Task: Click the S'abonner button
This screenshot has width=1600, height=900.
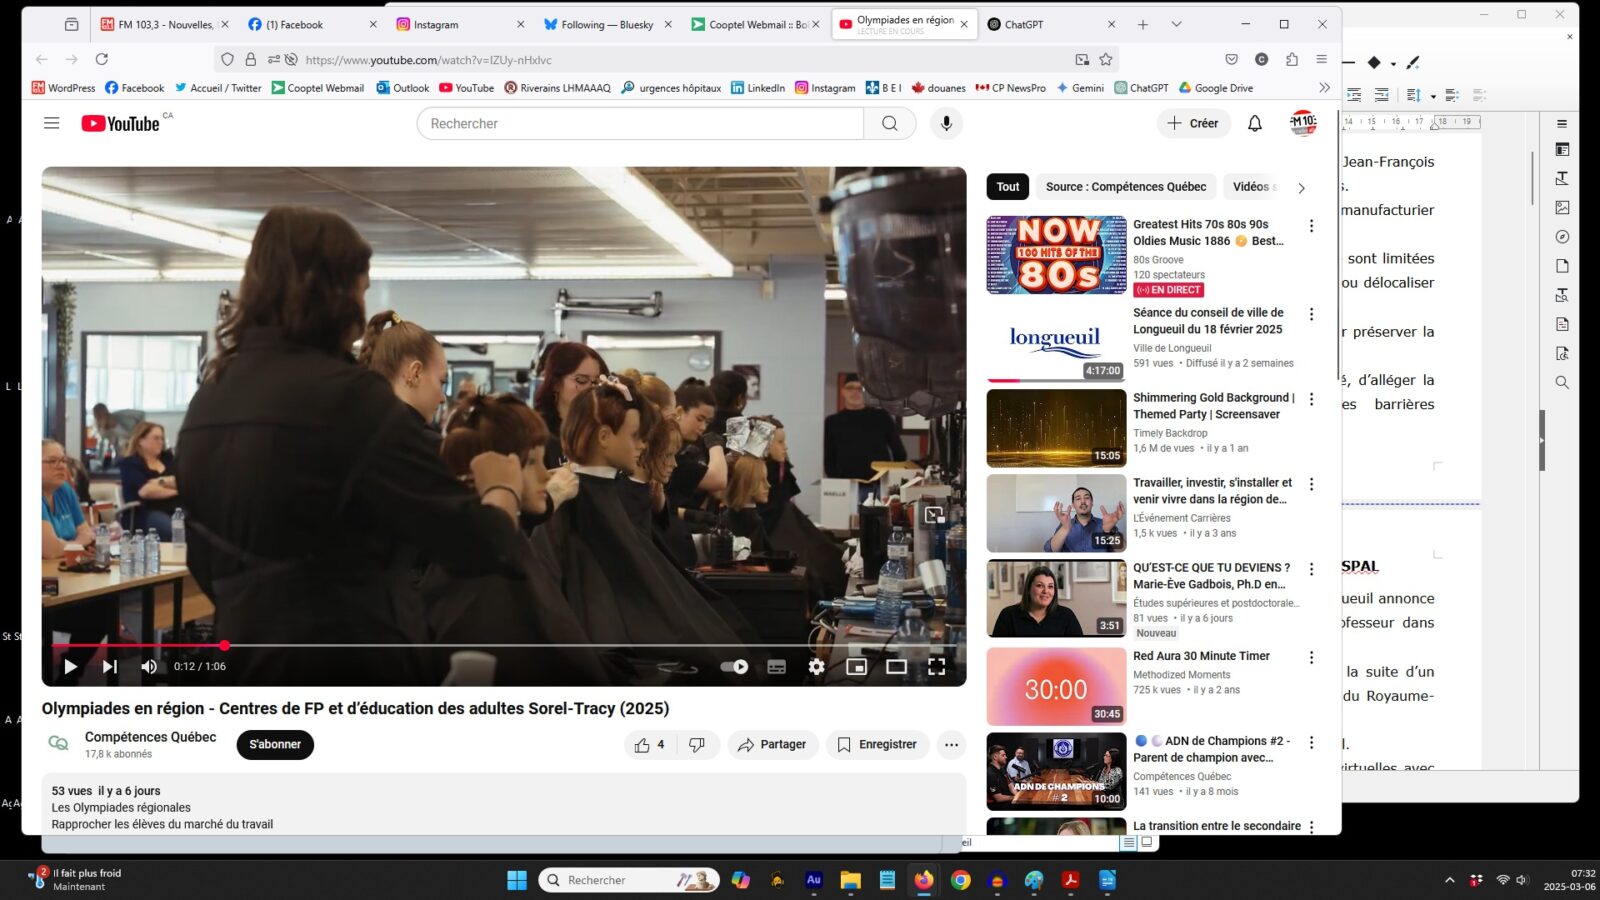Action: point(275,745)
